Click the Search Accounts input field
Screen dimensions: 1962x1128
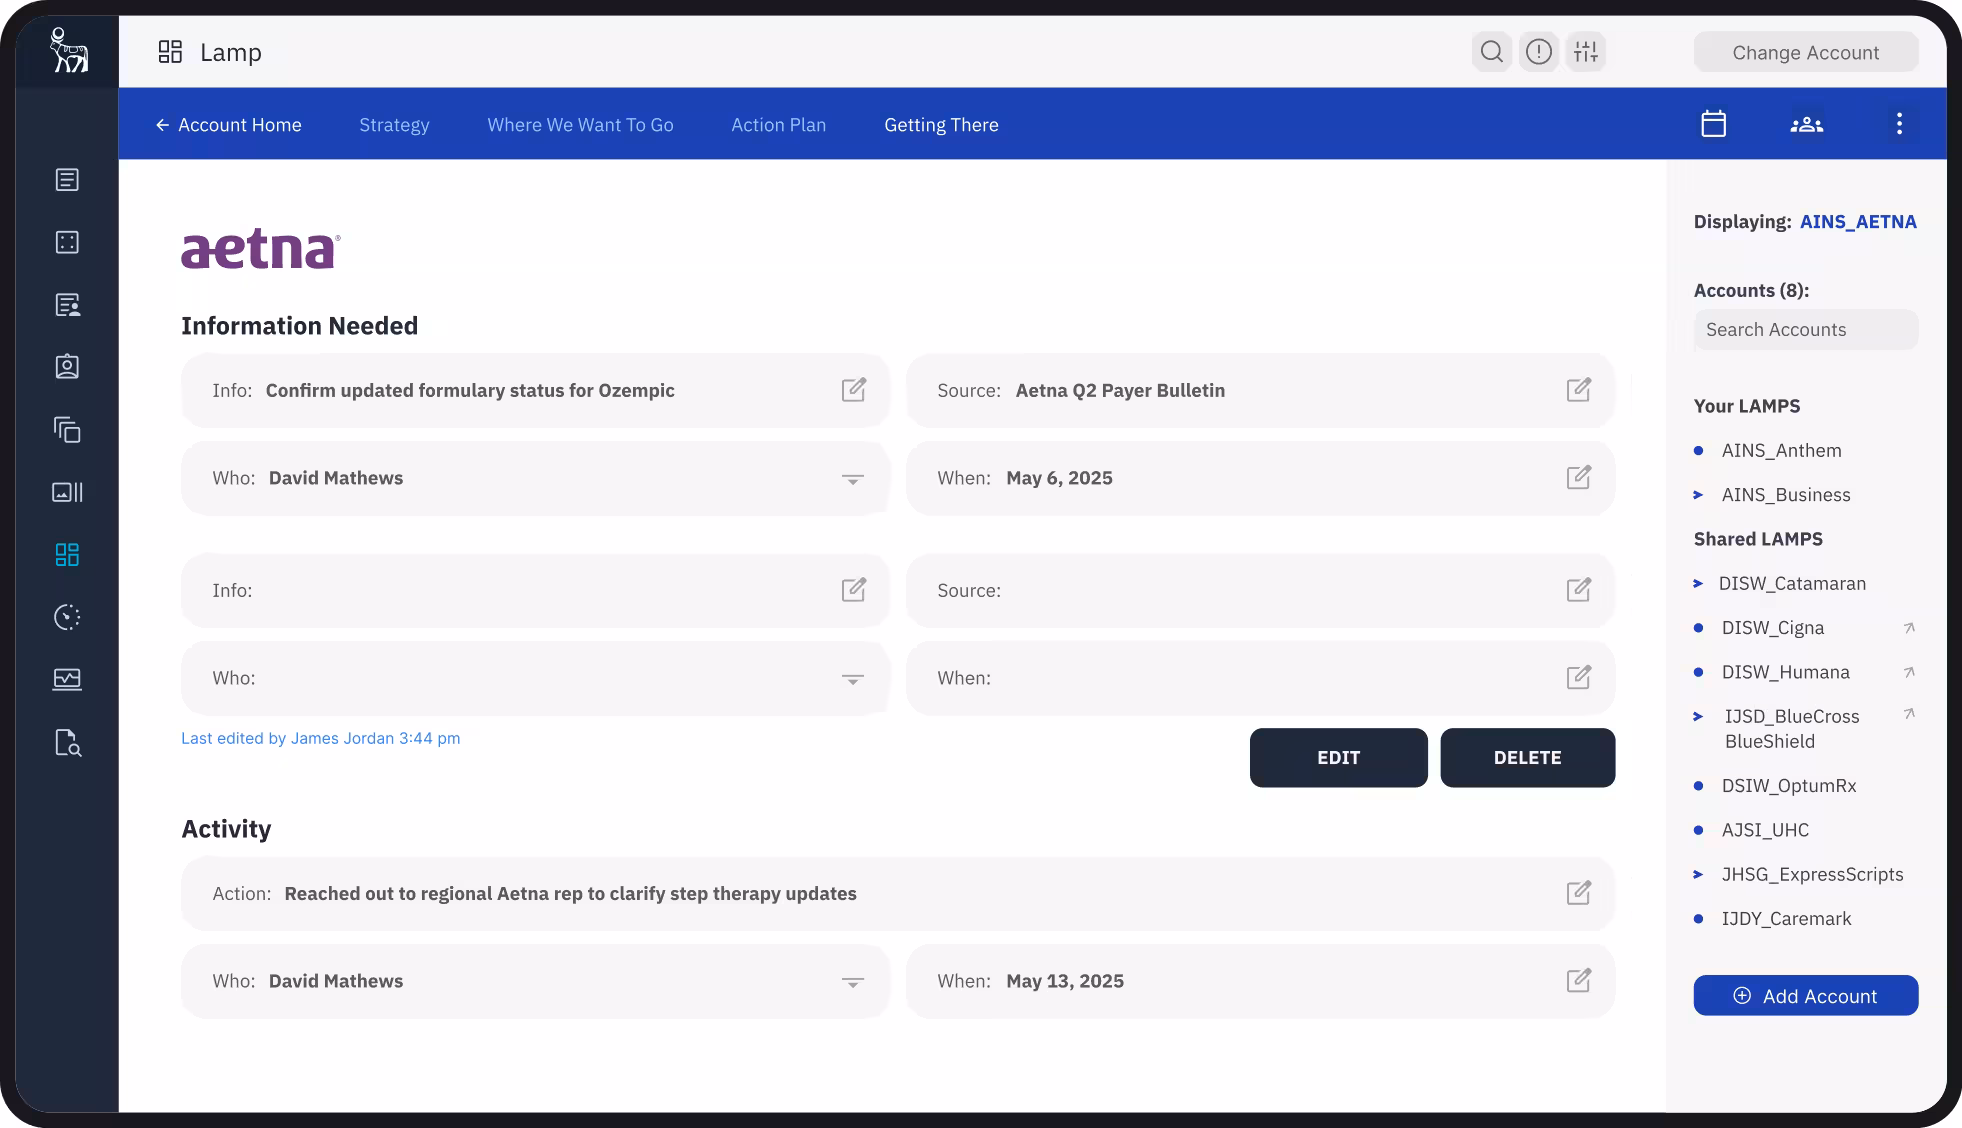[1805, 330]
